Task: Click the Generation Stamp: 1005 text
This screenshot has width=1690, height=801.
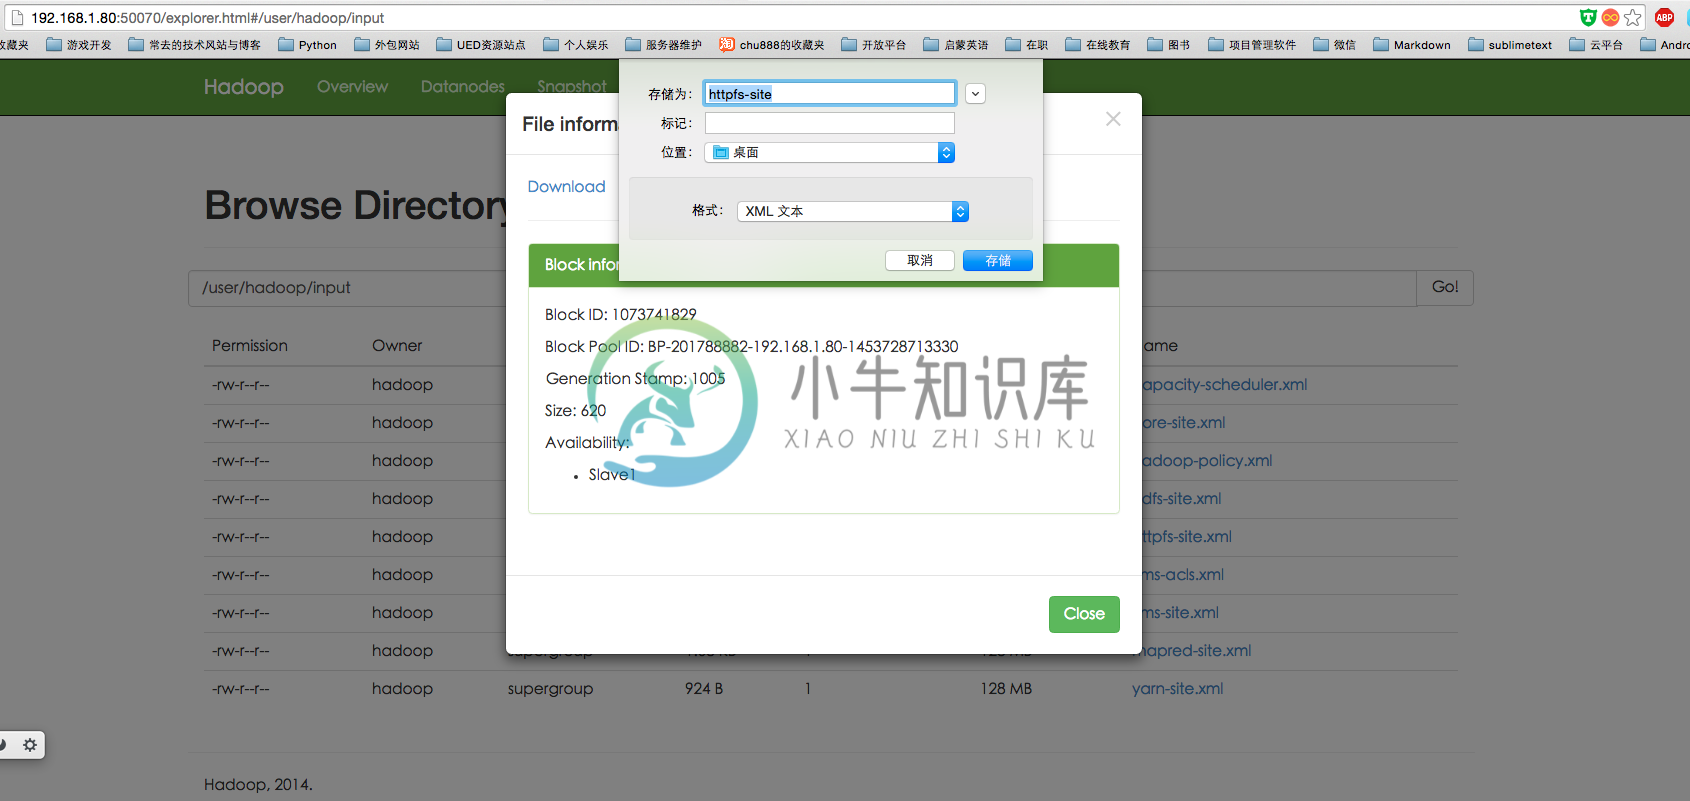Action: pos(635,379)
